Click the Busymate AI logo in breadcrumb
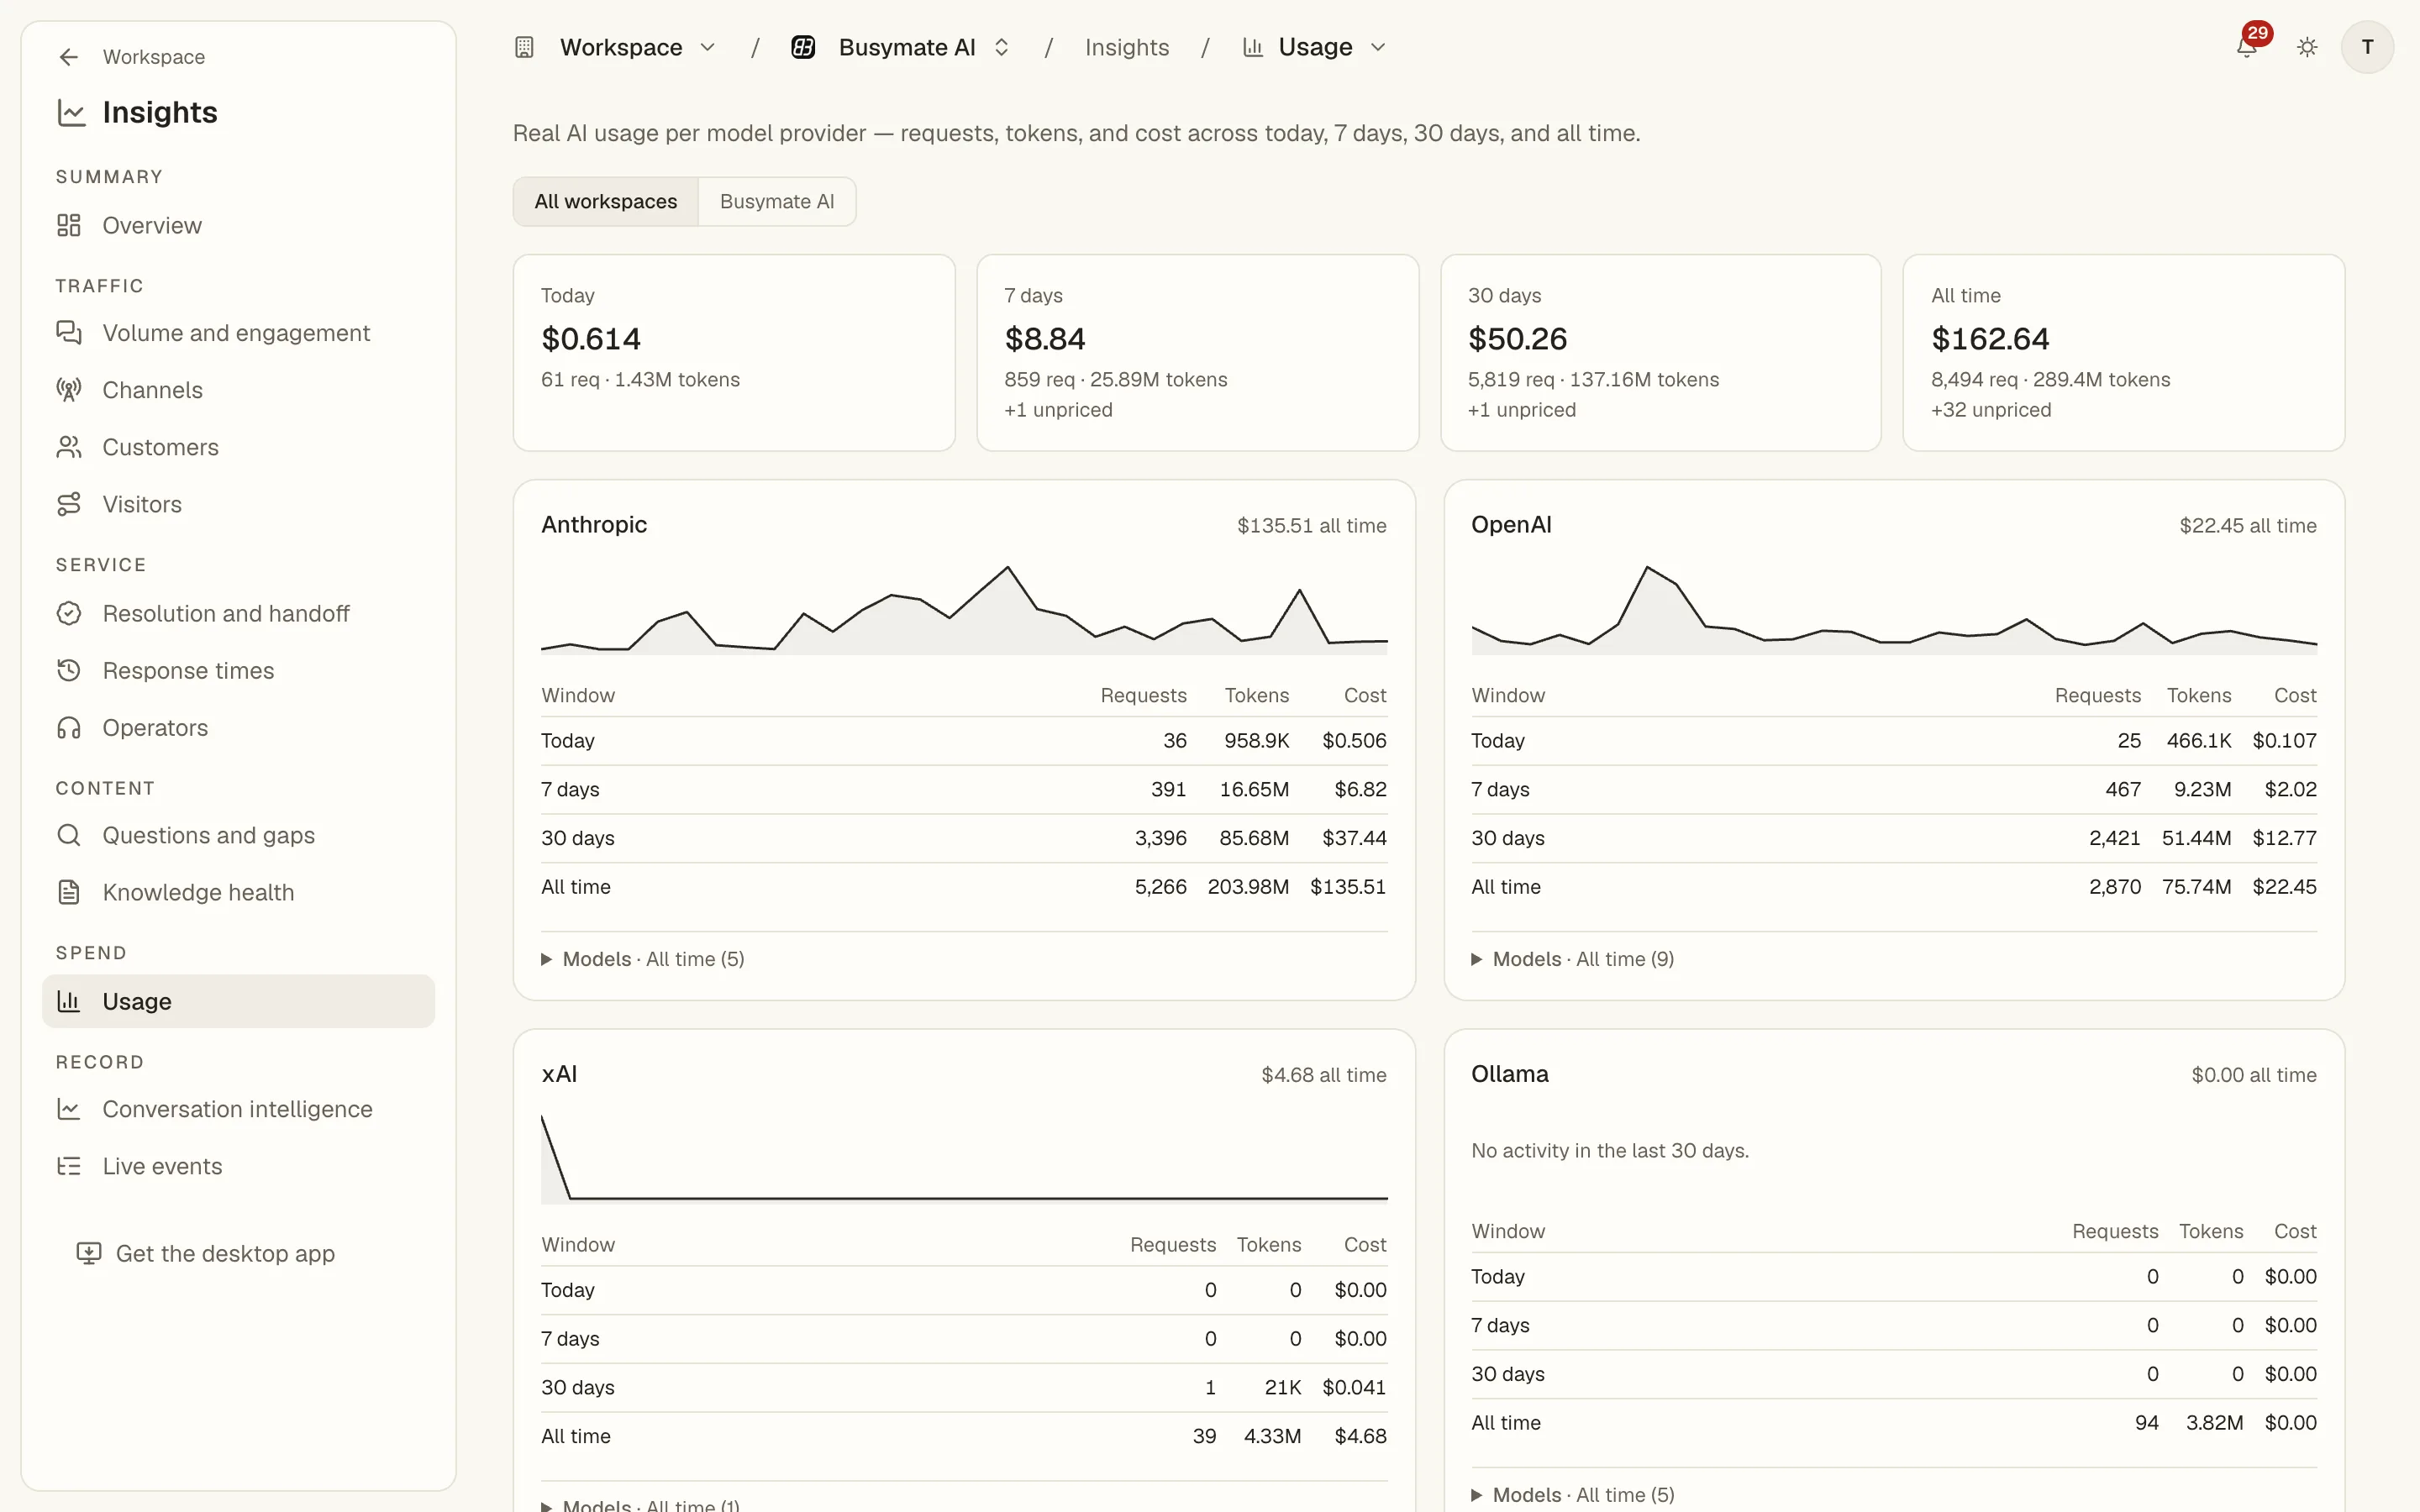The height and width of the screenshot is (1512, 2420). click(x=803, y=47)
